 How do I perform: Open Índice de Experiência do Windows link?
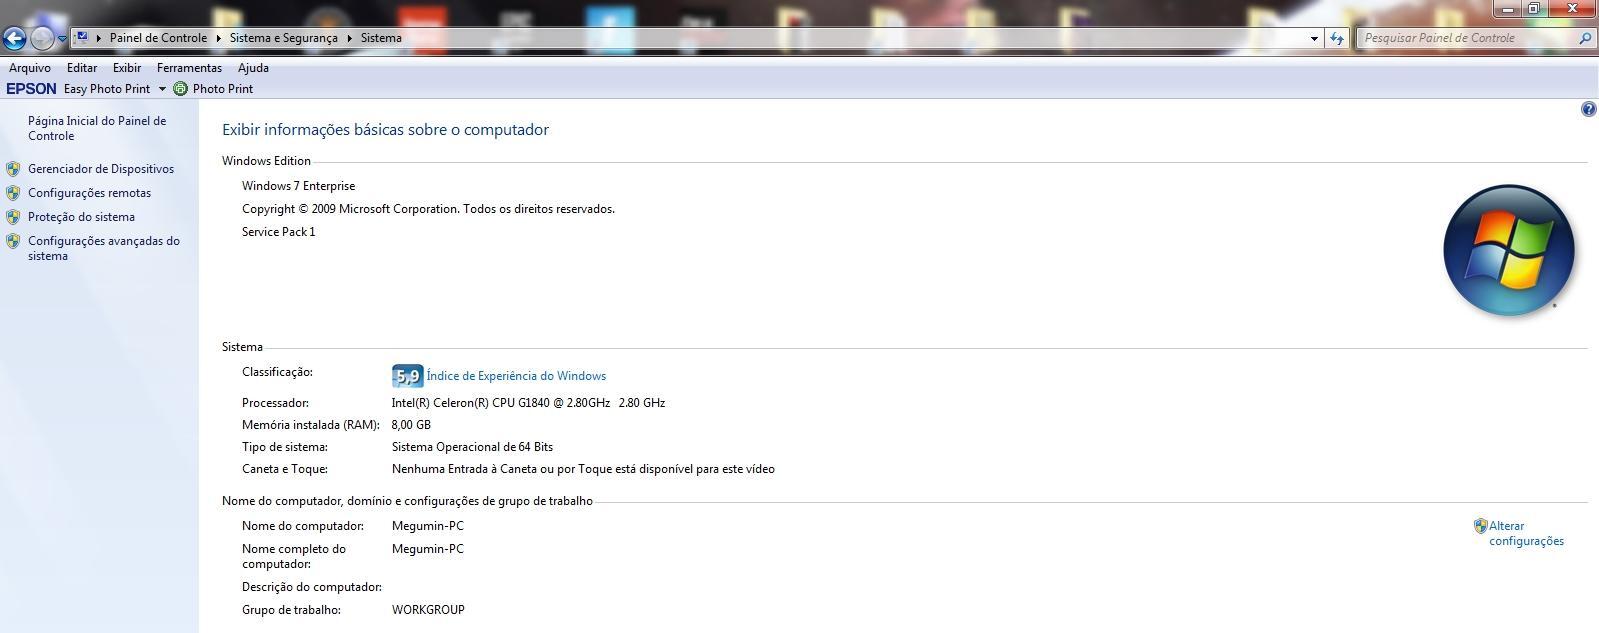click(x=516, y=376)
